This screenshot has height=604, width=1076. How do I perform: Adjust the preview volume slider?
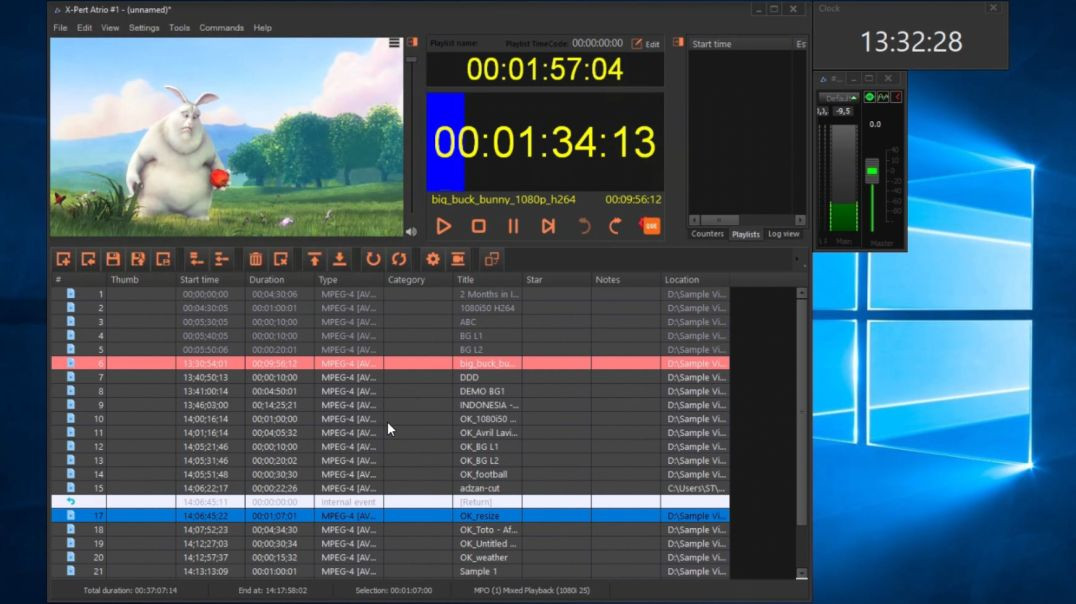(x=411, y=60)
